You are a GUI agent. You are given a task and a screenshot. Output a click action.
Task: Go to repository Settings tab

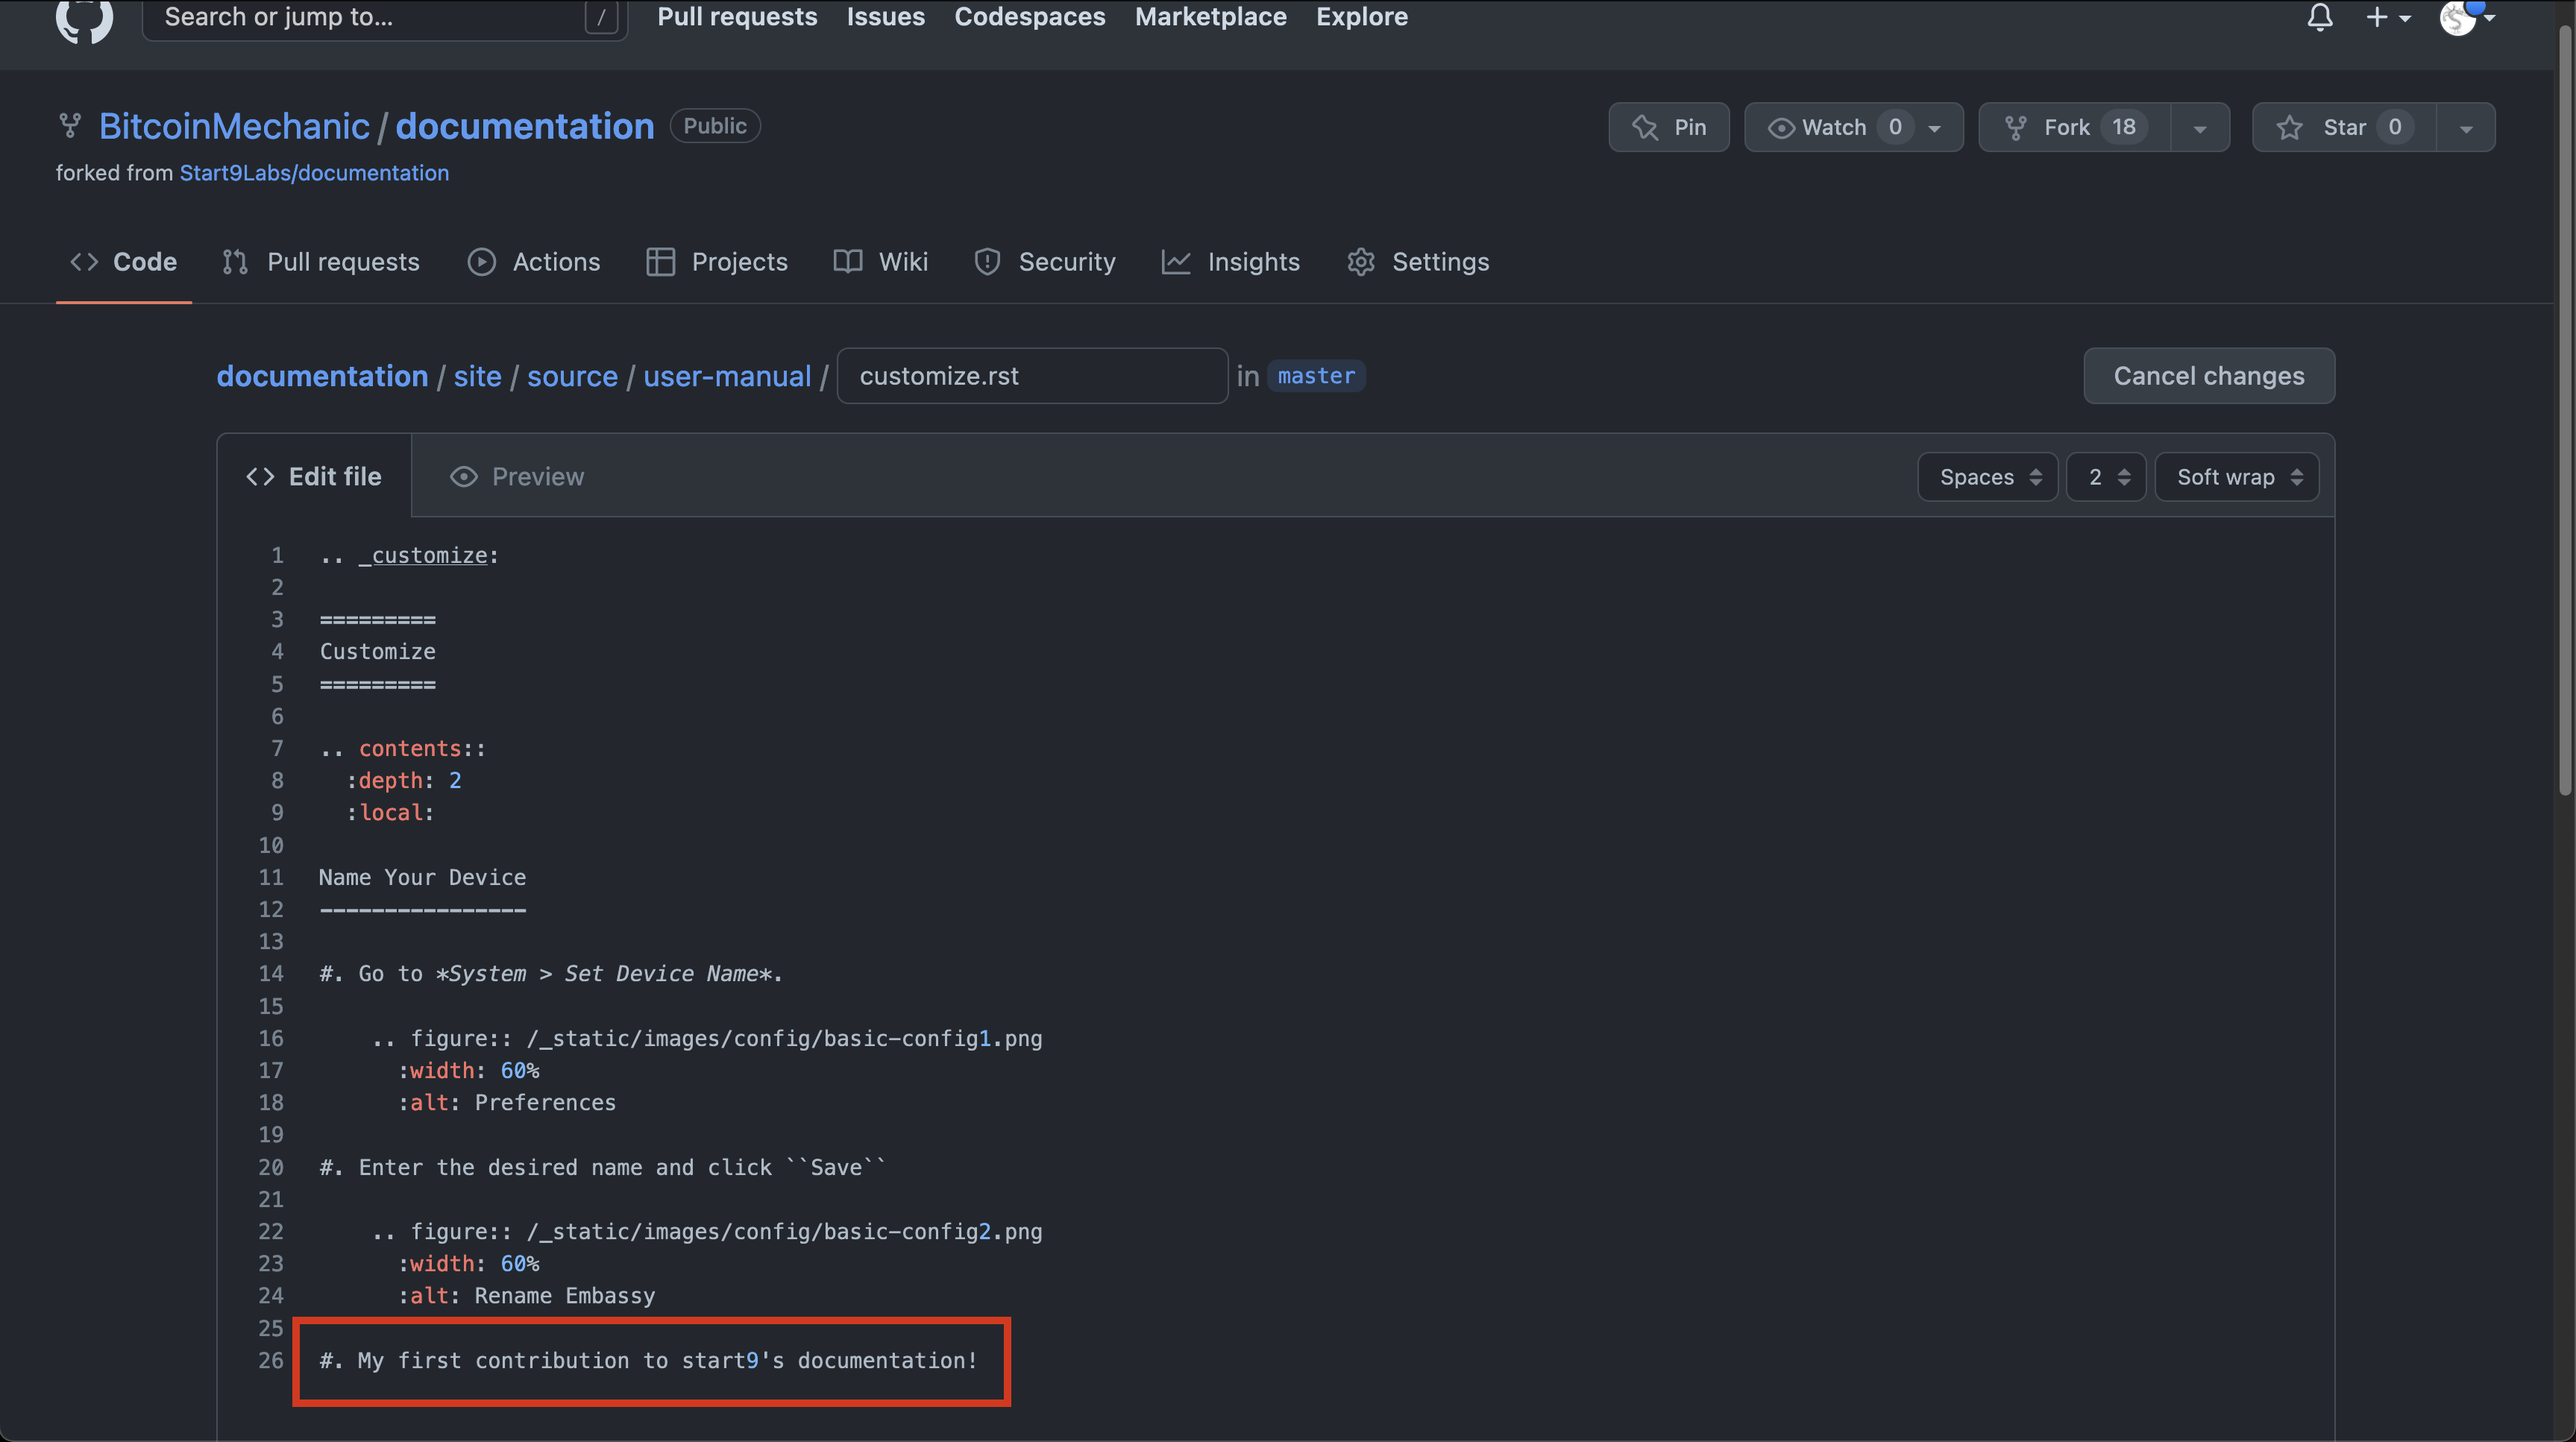[1418, 262]
